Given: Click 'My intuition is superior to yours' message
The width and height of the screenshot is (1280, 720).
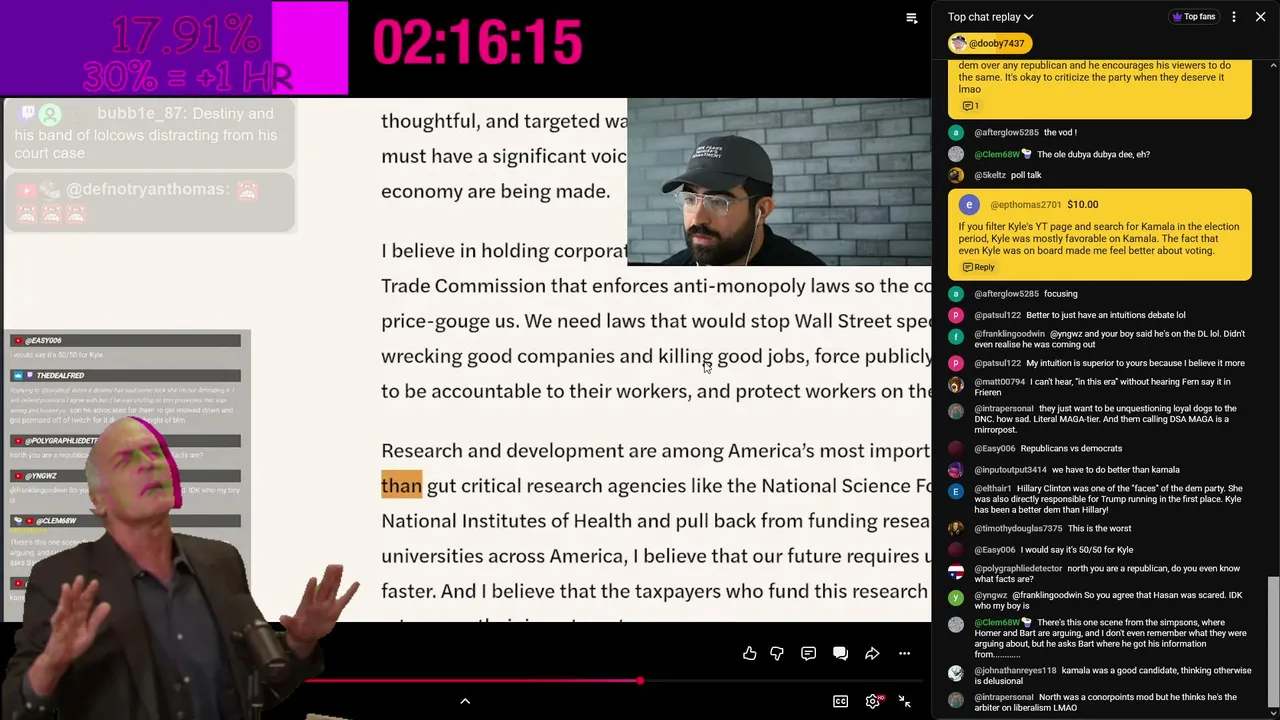Looking at the screenshot, I should point(1135,364).
